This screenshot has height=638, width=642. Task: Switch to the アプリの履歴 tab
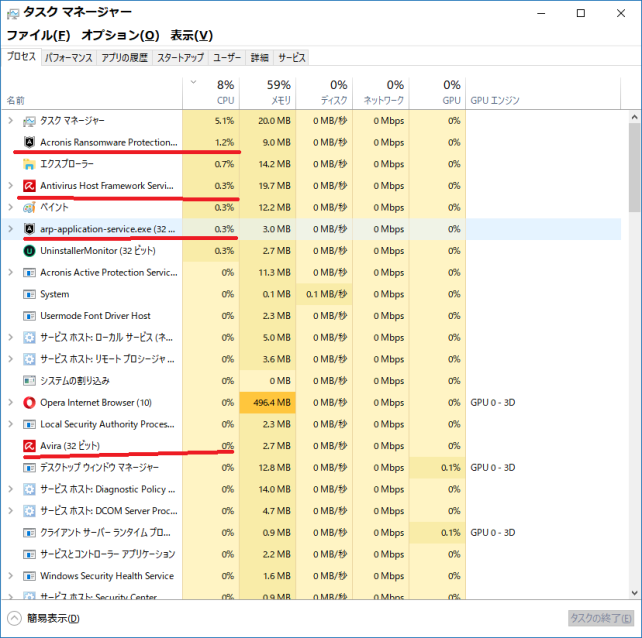coord(124,58)
